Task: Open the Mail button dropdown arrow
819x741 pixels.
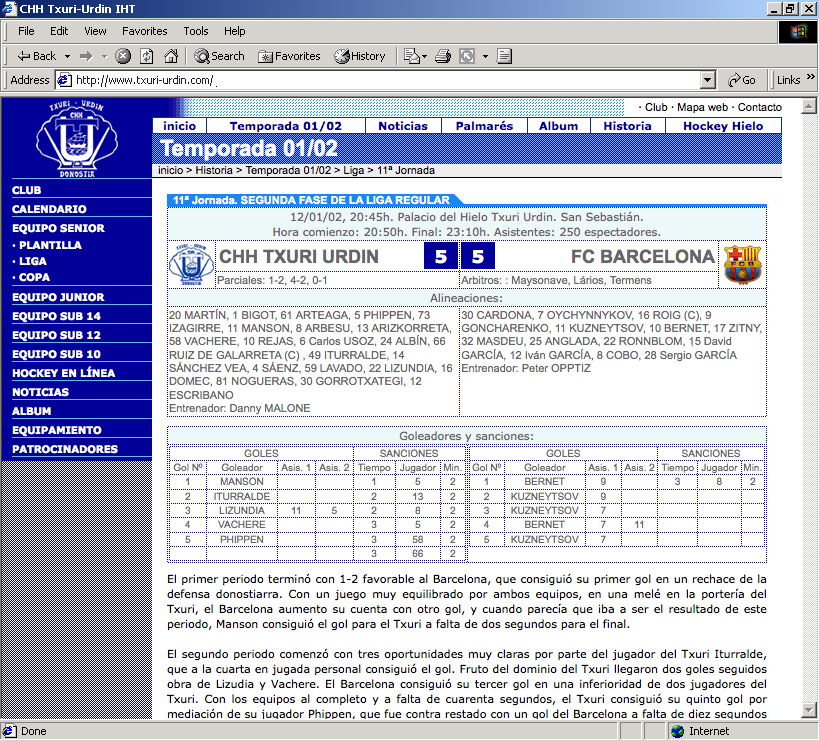Action: coord(424,56)
